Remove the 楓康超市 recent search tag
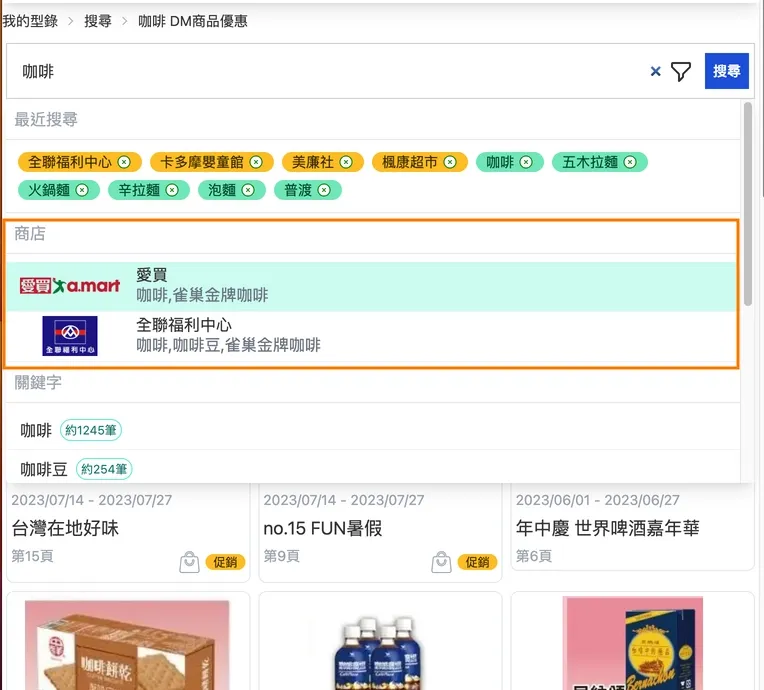The width and height of the screenshot is (764, 690). 450,162
